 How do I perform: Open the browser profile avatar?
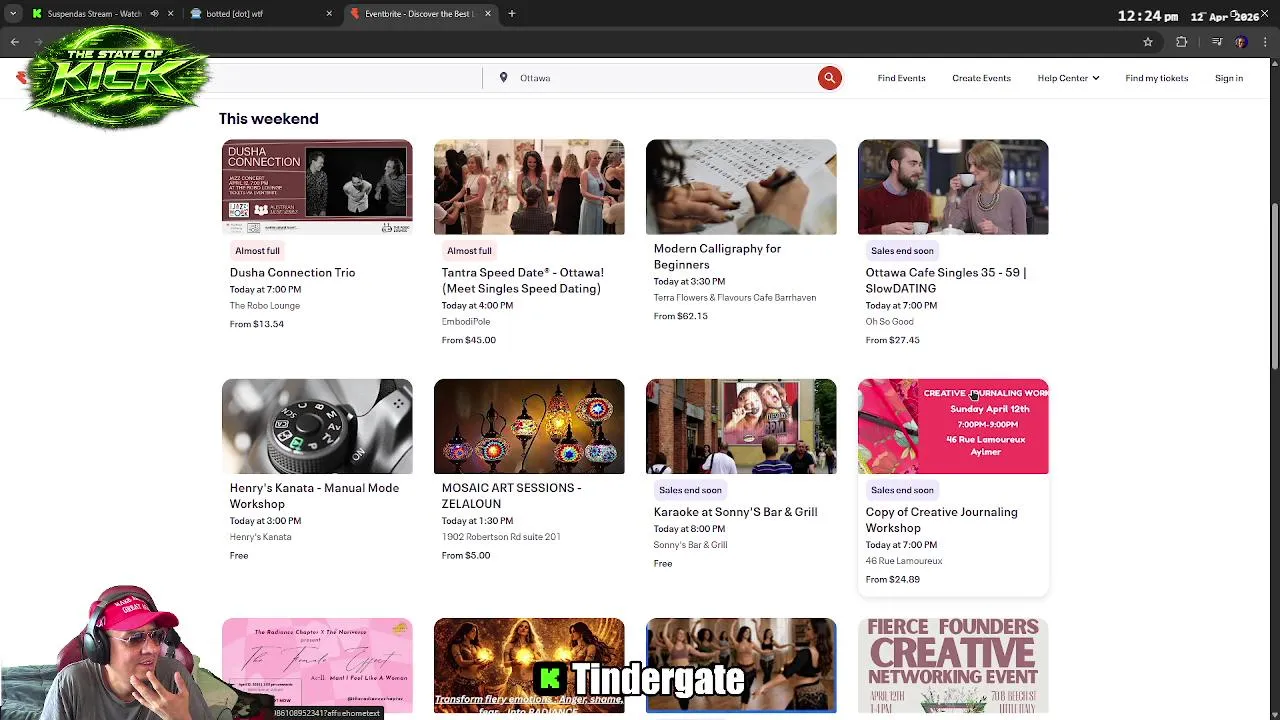click(x=1241, y=42)
